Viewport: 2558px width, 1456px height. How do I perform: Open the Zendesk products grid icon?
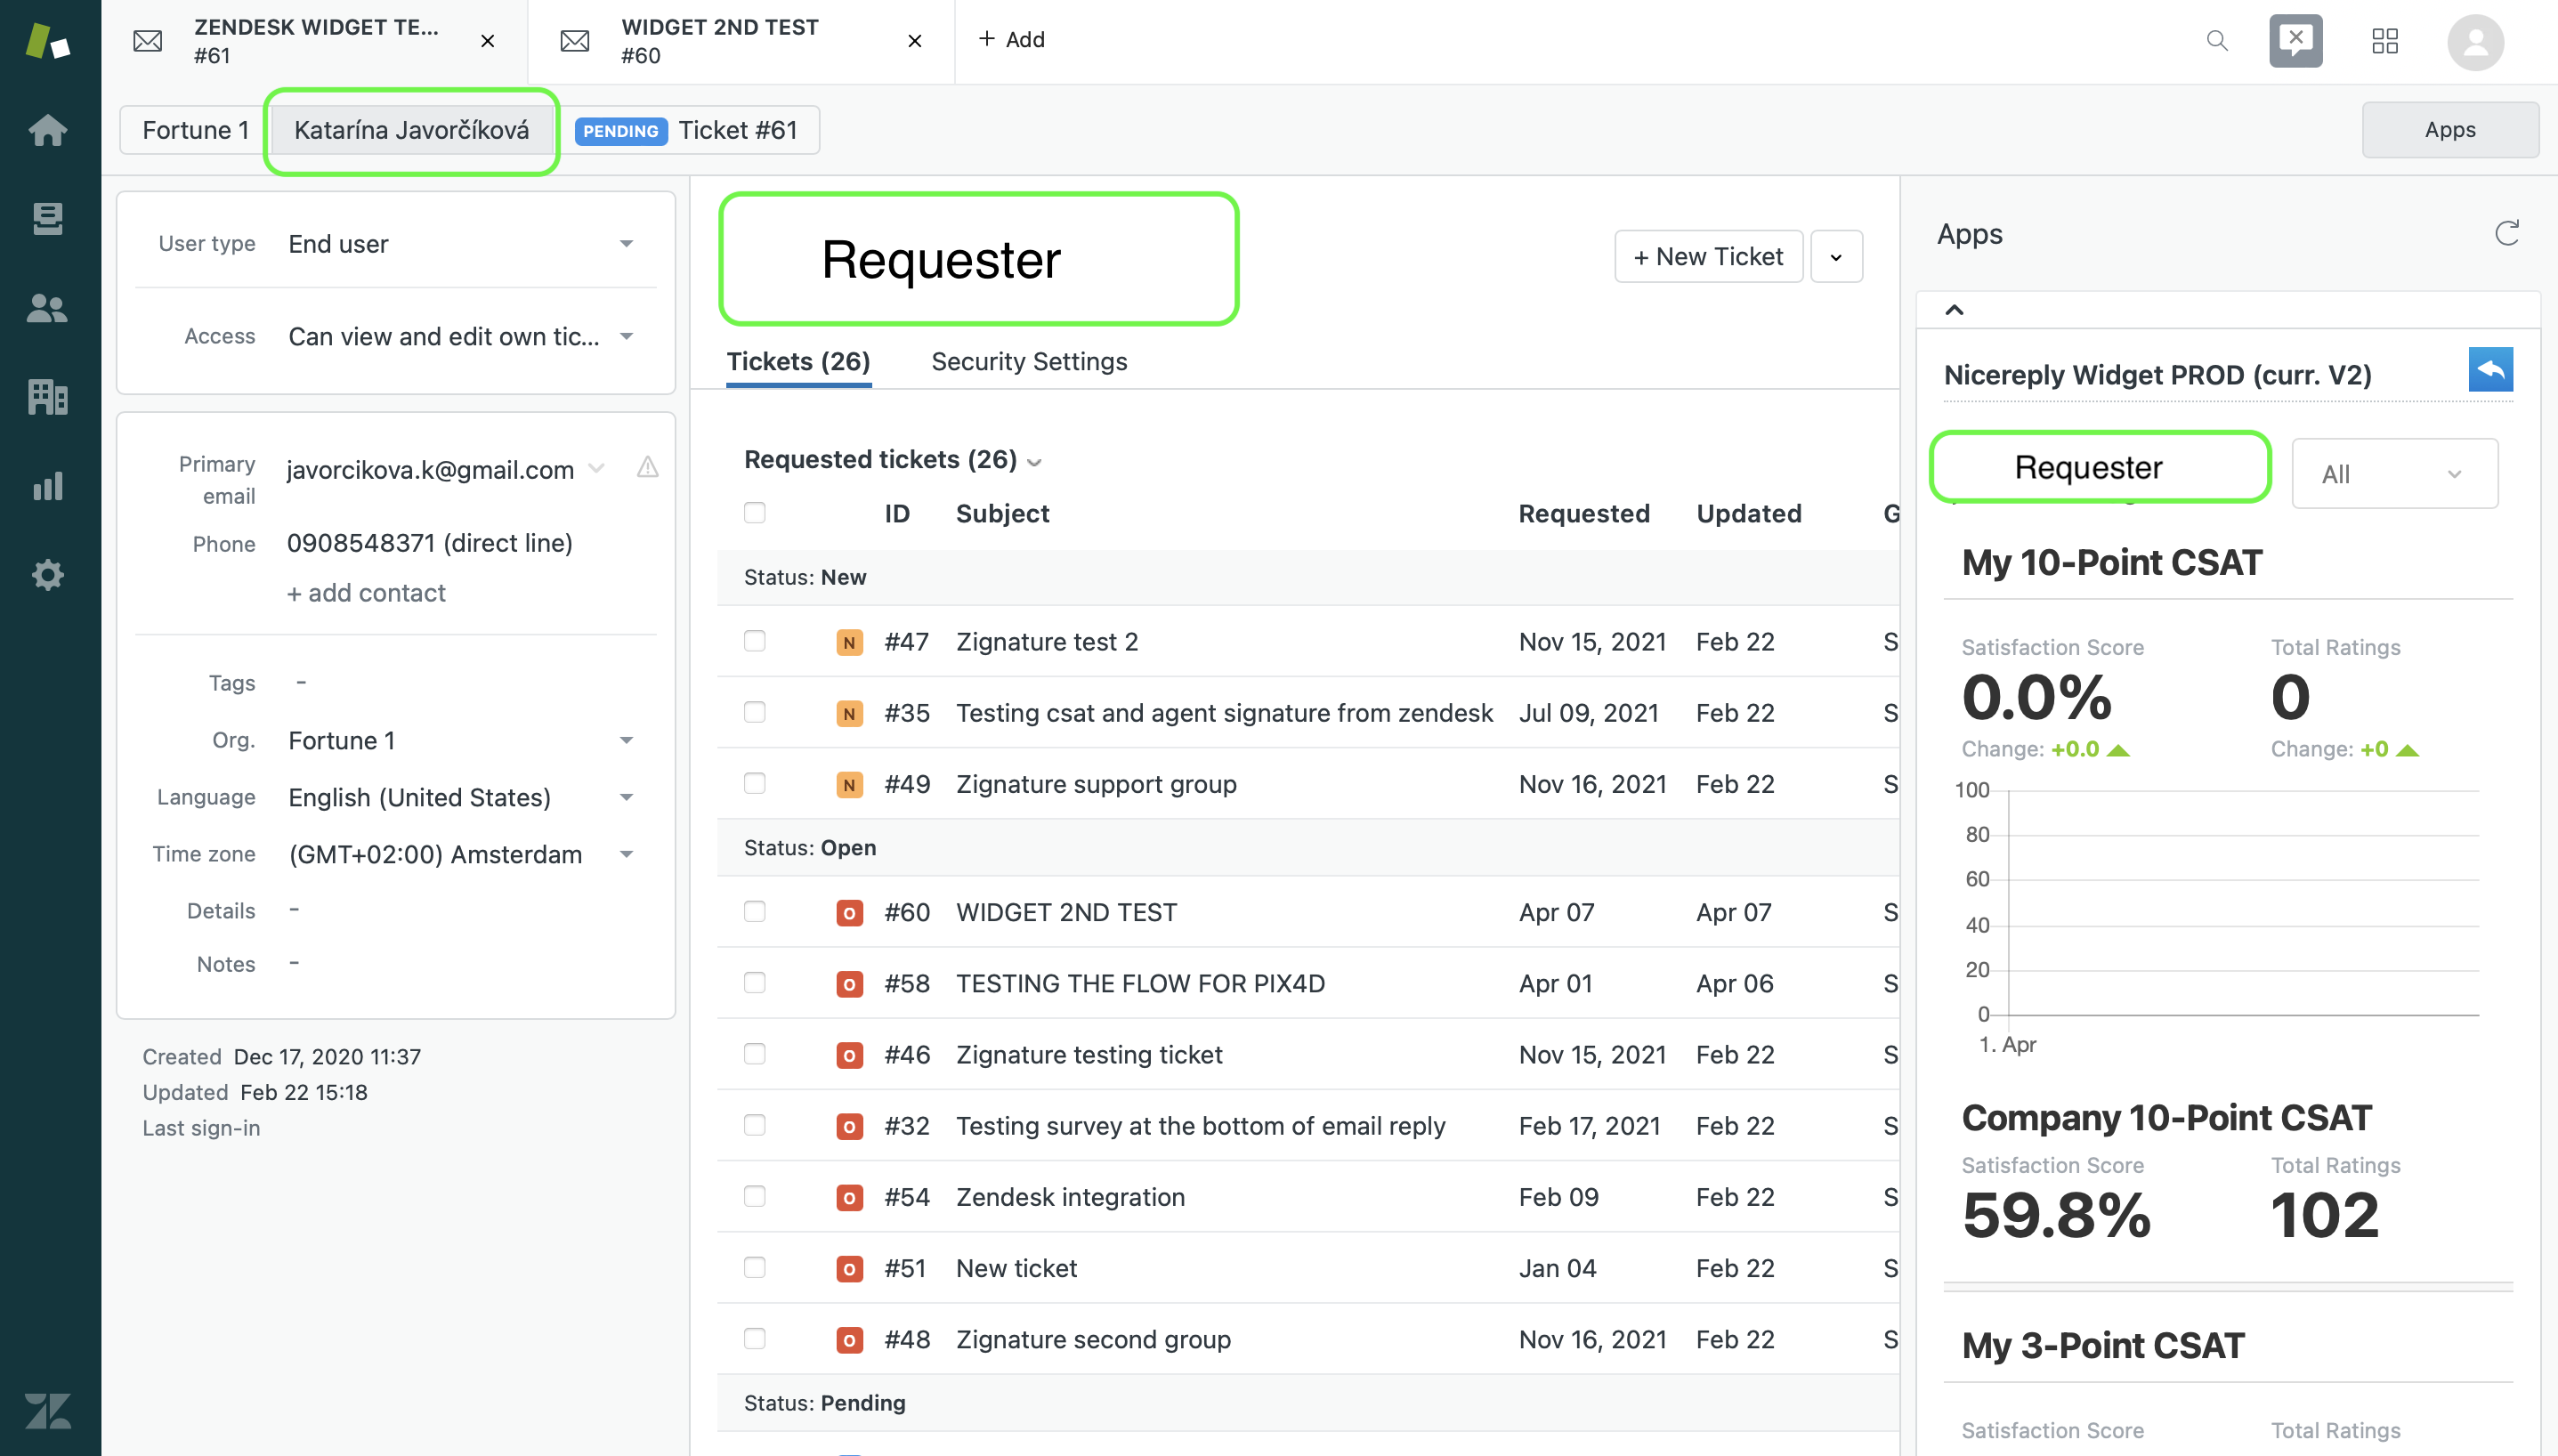point(2384,41)
